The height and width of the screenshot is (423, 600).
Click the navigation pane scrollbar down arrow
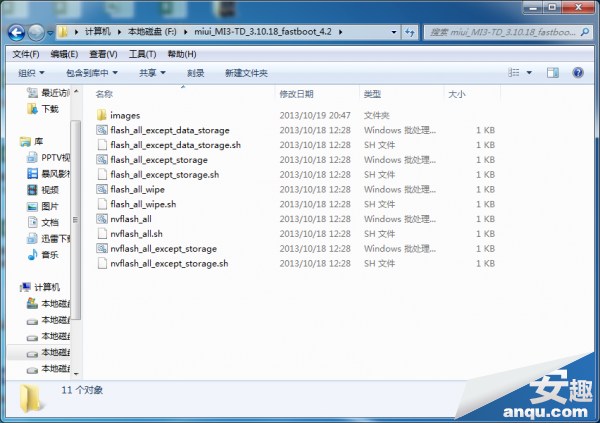pos(76,374)
